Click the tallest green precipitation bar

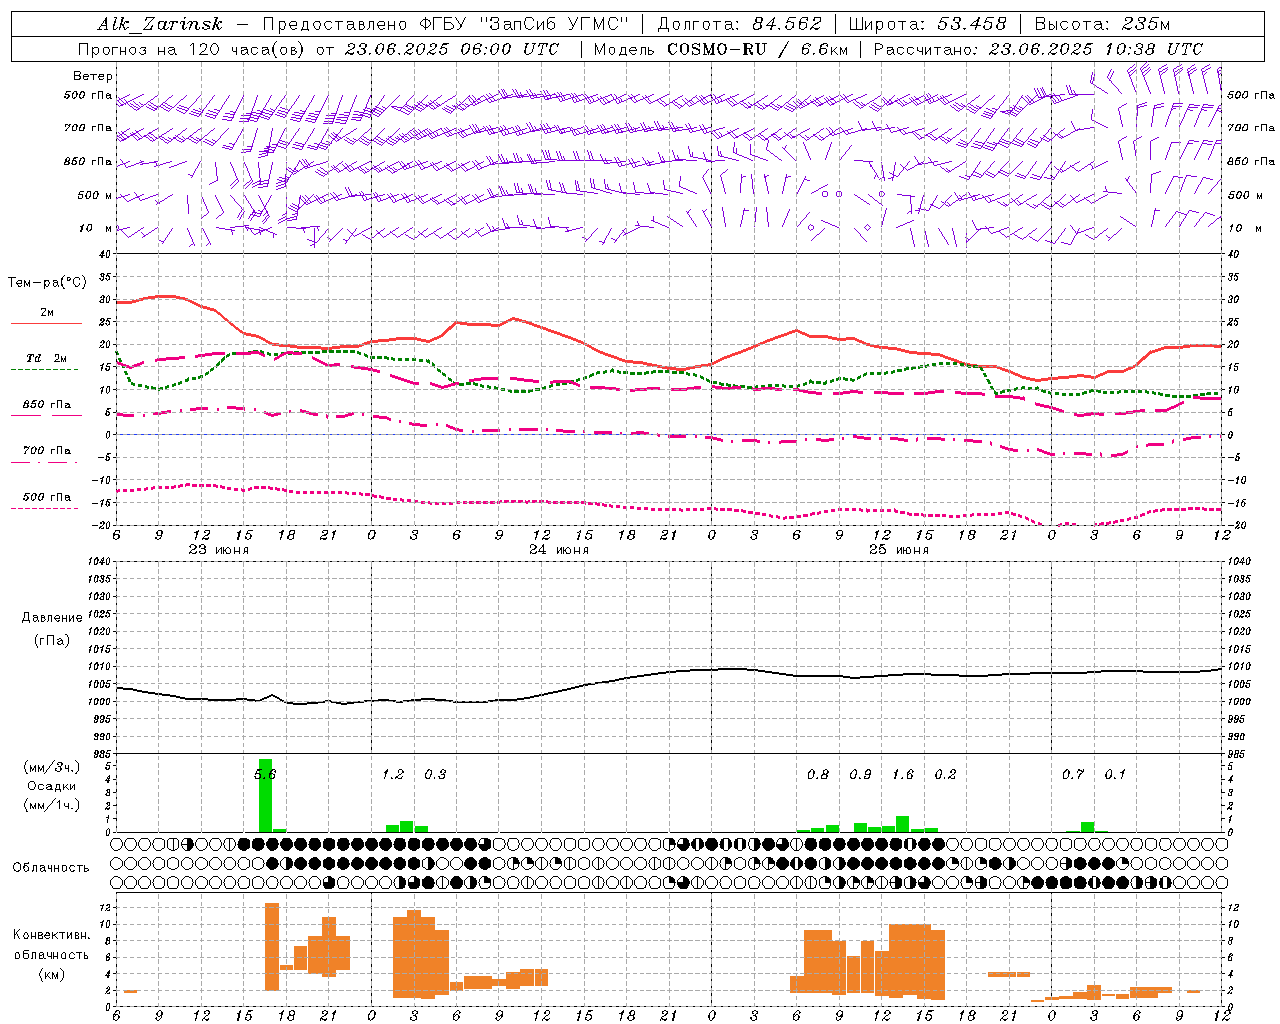[x=265, y=796]
